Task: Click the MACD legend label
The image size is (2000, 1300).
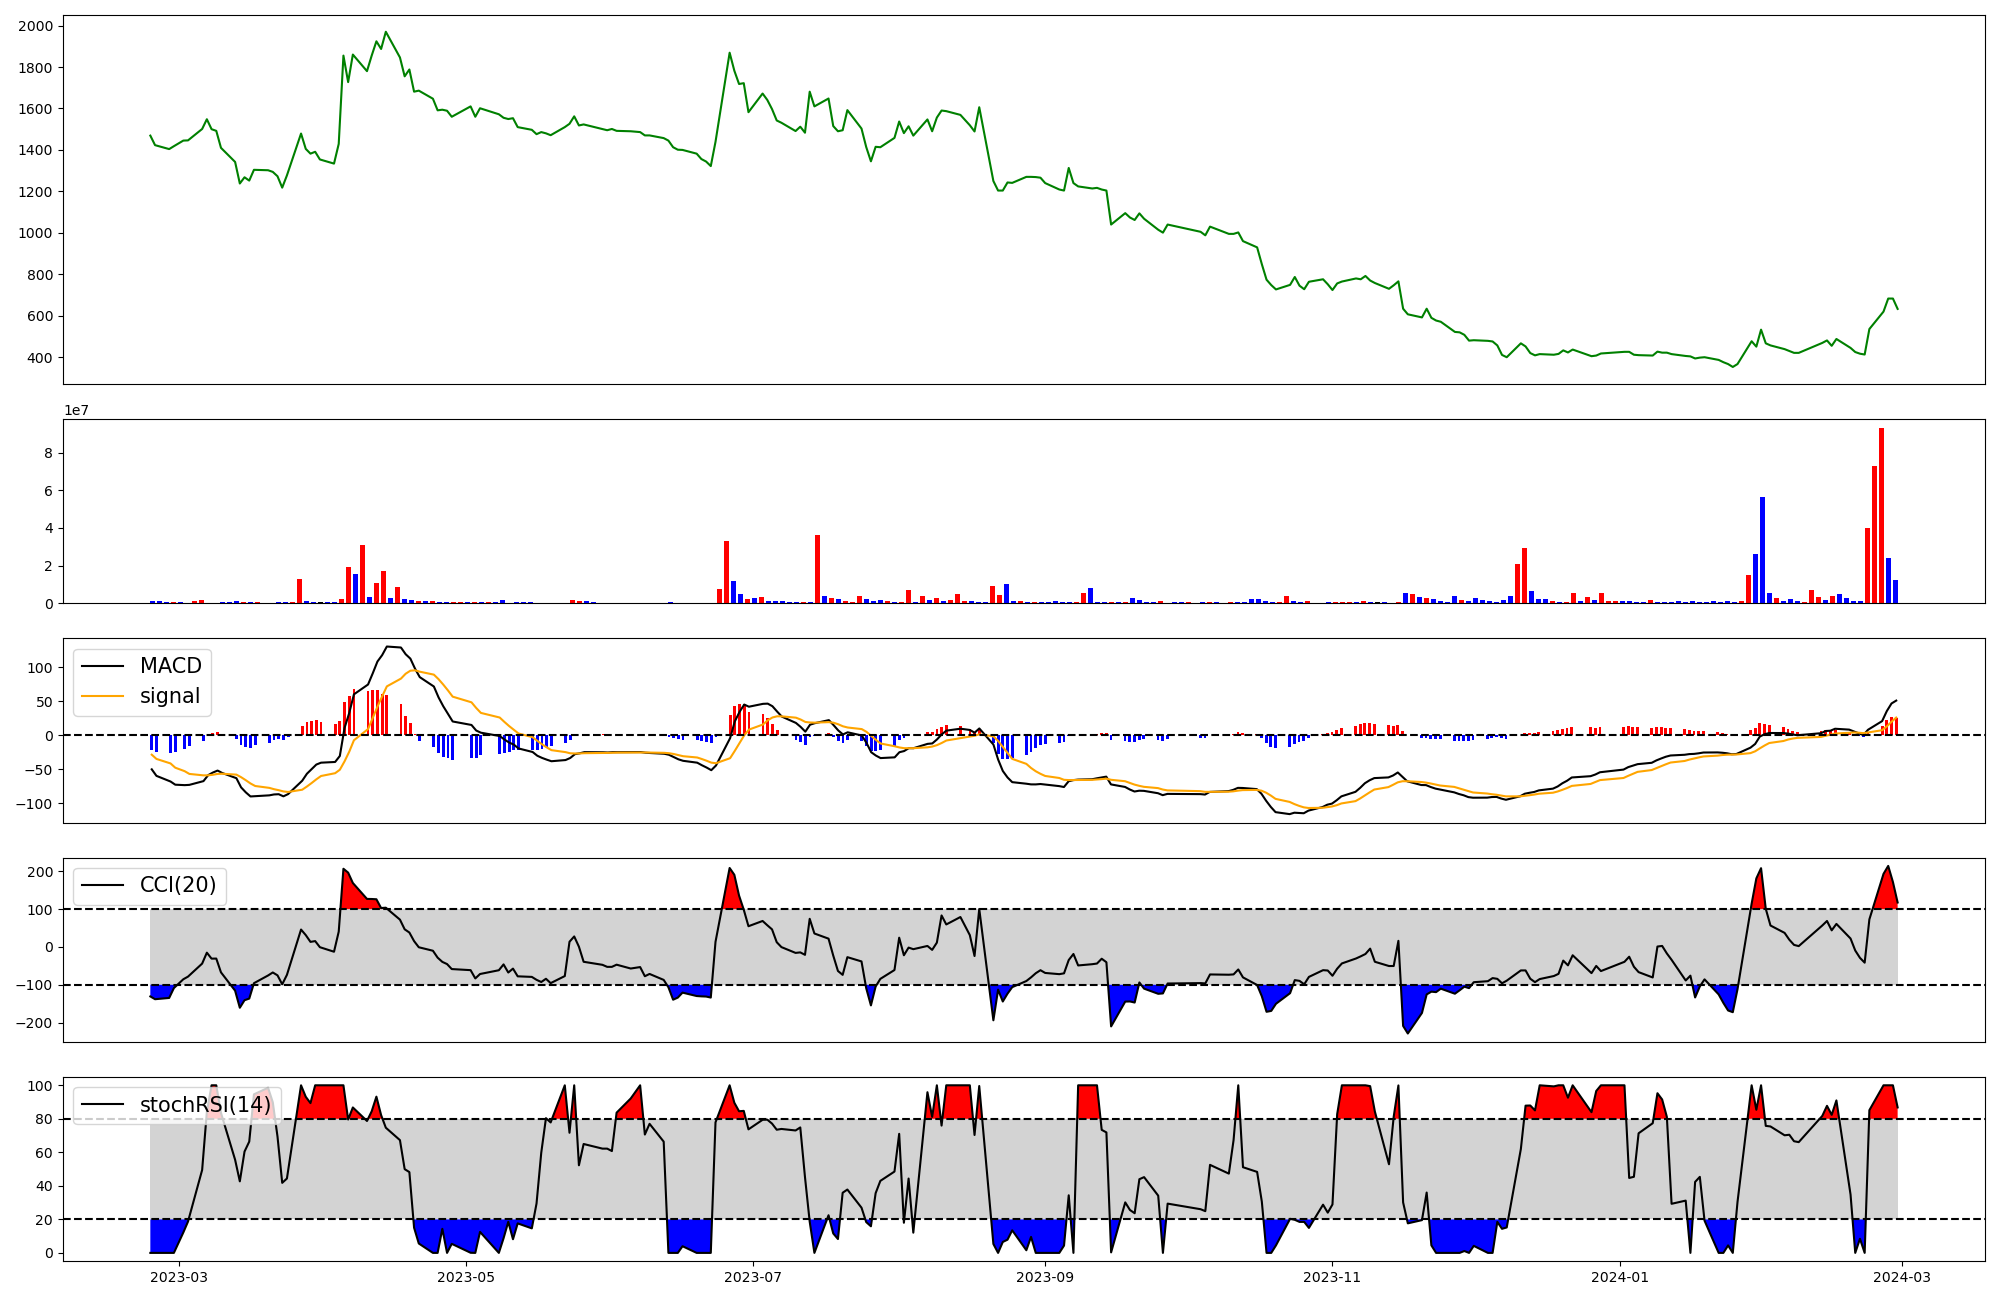Action: (170, 666)
